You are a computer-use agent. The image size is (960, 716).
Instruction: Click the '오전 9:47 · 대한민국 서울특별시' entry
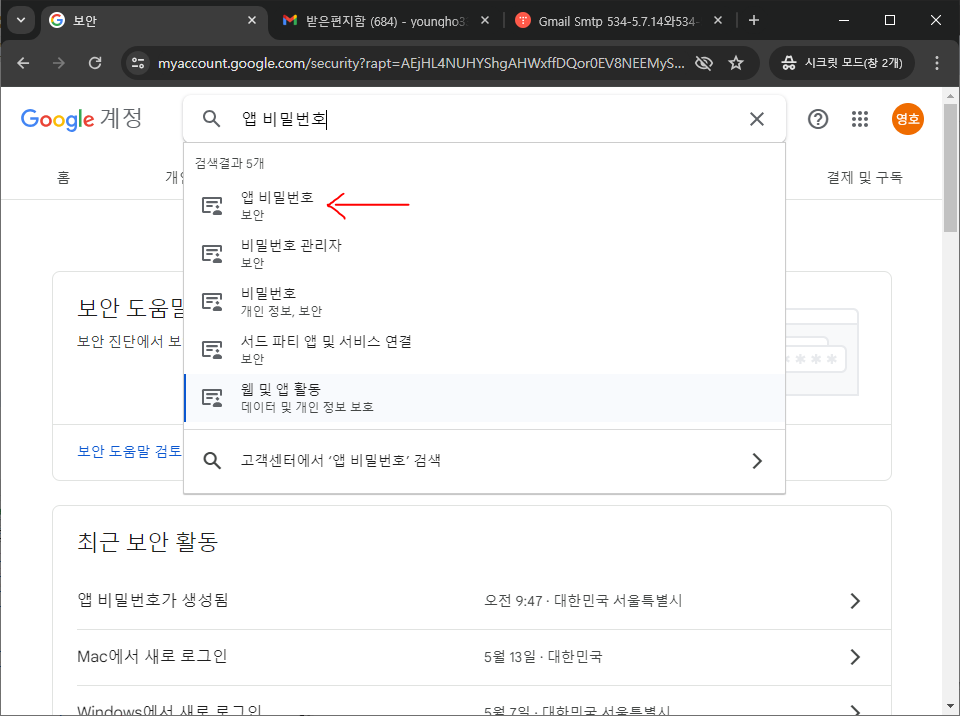coord(583,601)
